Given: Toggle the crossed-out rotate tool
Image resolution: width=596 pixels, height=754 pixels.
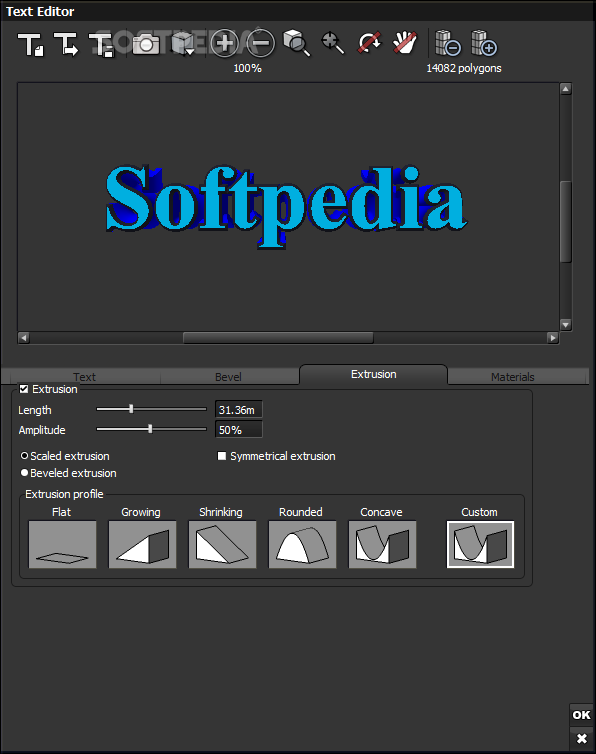Looking at the screenshot, I should (369, 43).
